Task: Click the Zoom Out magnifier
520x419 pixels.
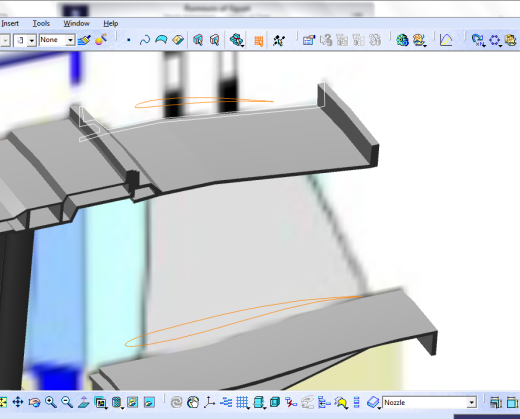Action: (x=67, y=402)
